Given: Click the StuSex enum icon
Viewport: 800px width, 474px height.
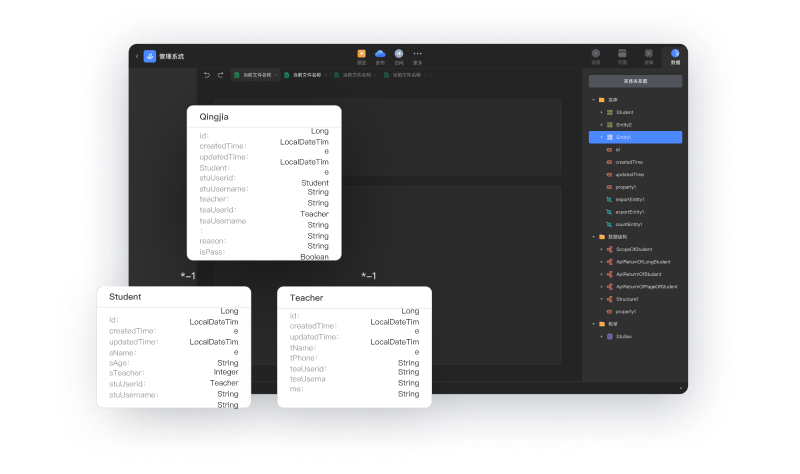Looking at the screenshot, I should click(610, 337).
